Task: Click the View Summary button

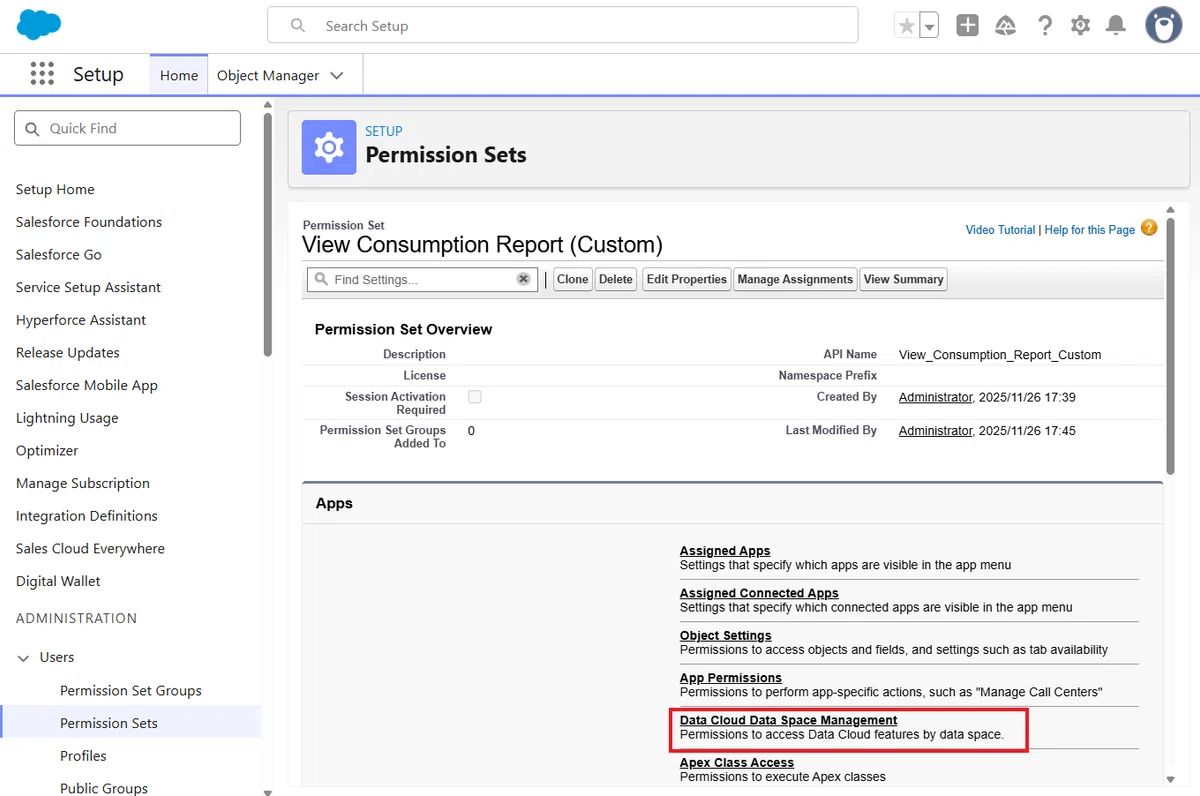Action: tap(904, 279)
